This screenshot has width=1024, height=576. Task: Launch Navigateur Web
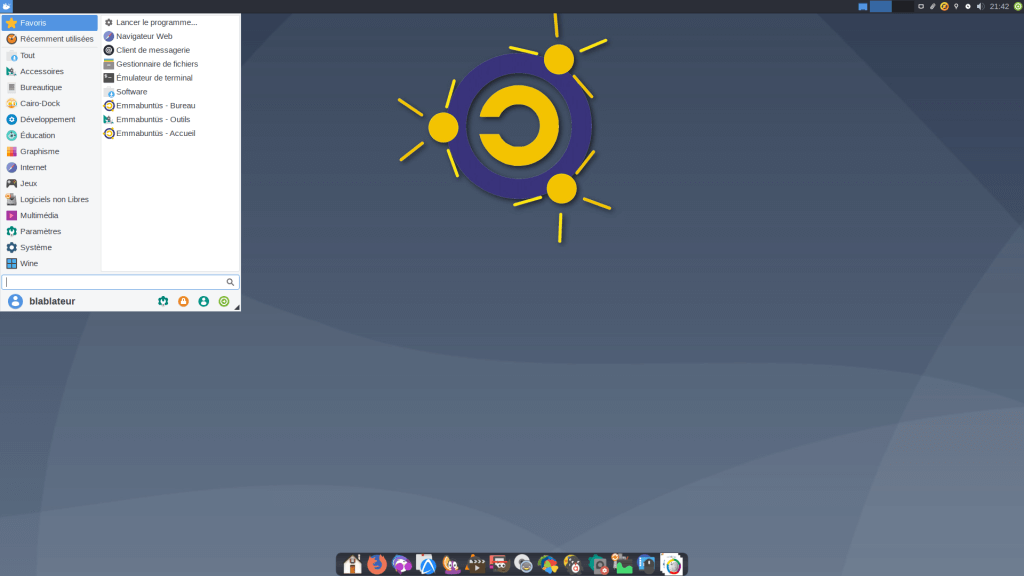click(170, 36)
